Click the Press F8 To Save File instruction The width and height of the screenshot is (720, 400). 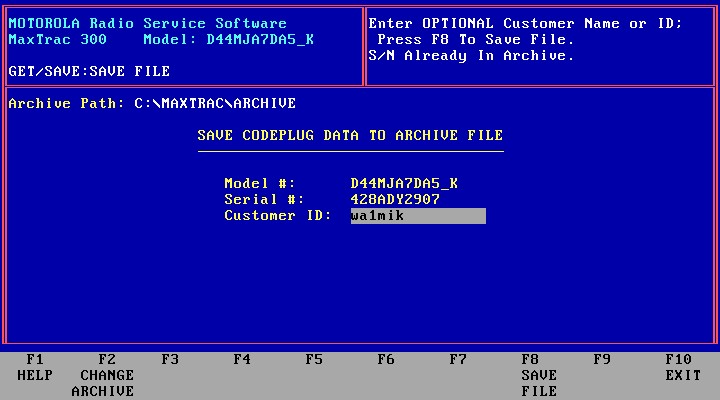(x=476, y=39)
